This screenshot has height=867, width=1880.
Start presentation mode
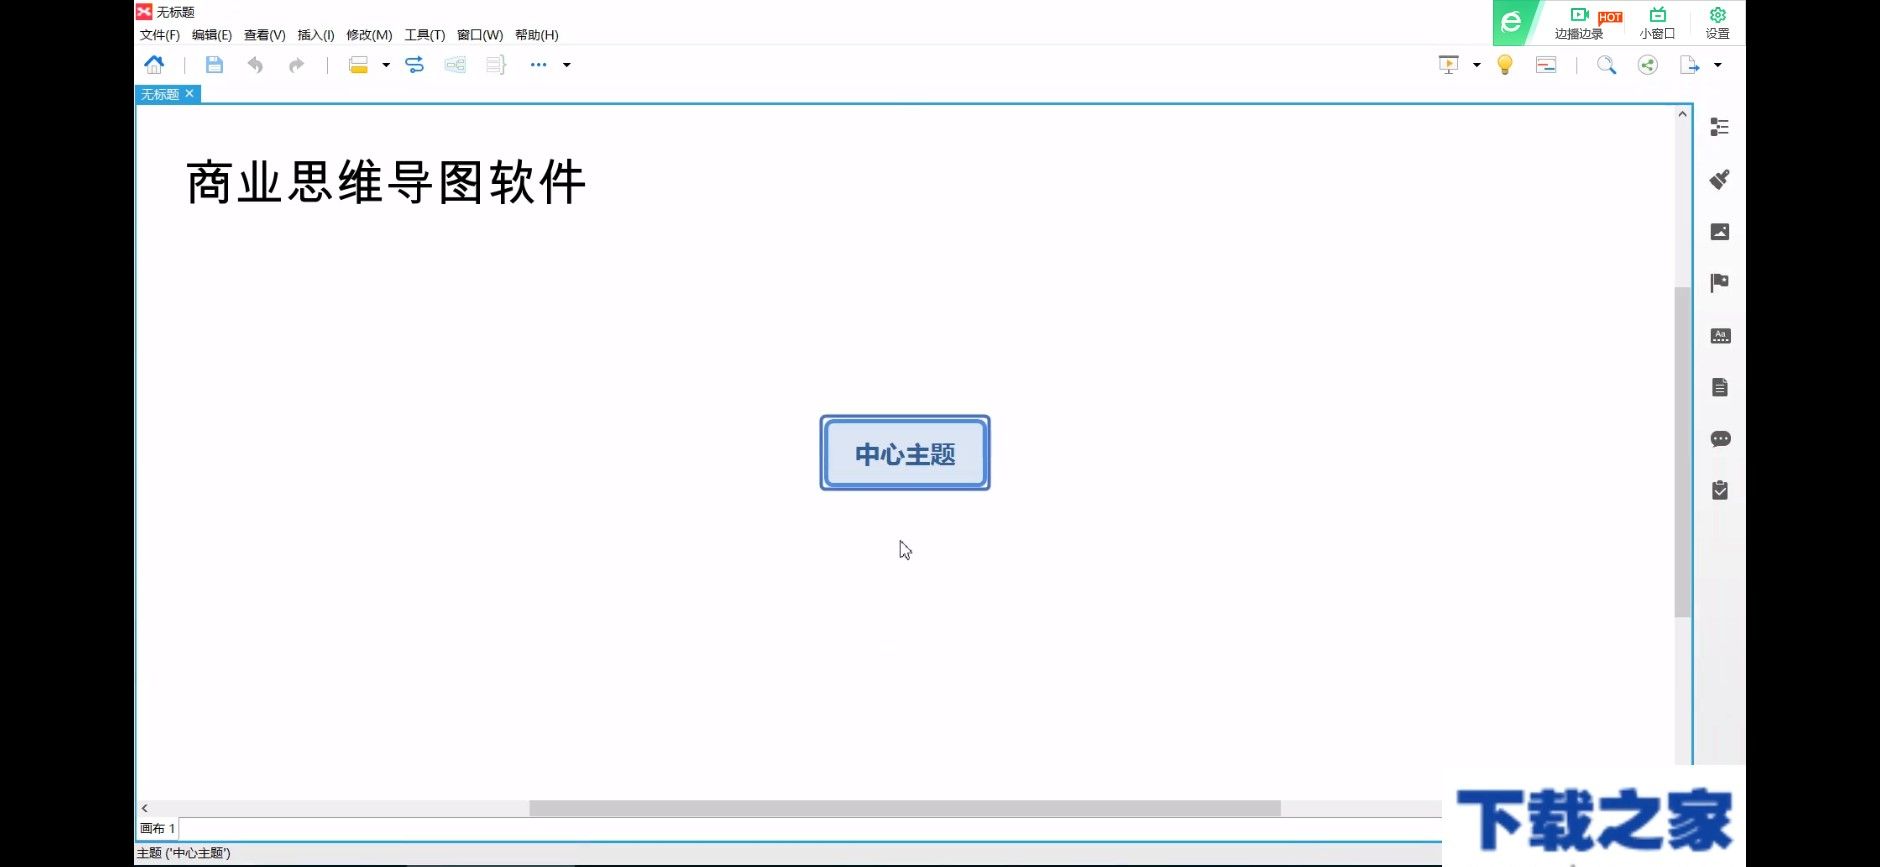click(x=1449, y=65)
